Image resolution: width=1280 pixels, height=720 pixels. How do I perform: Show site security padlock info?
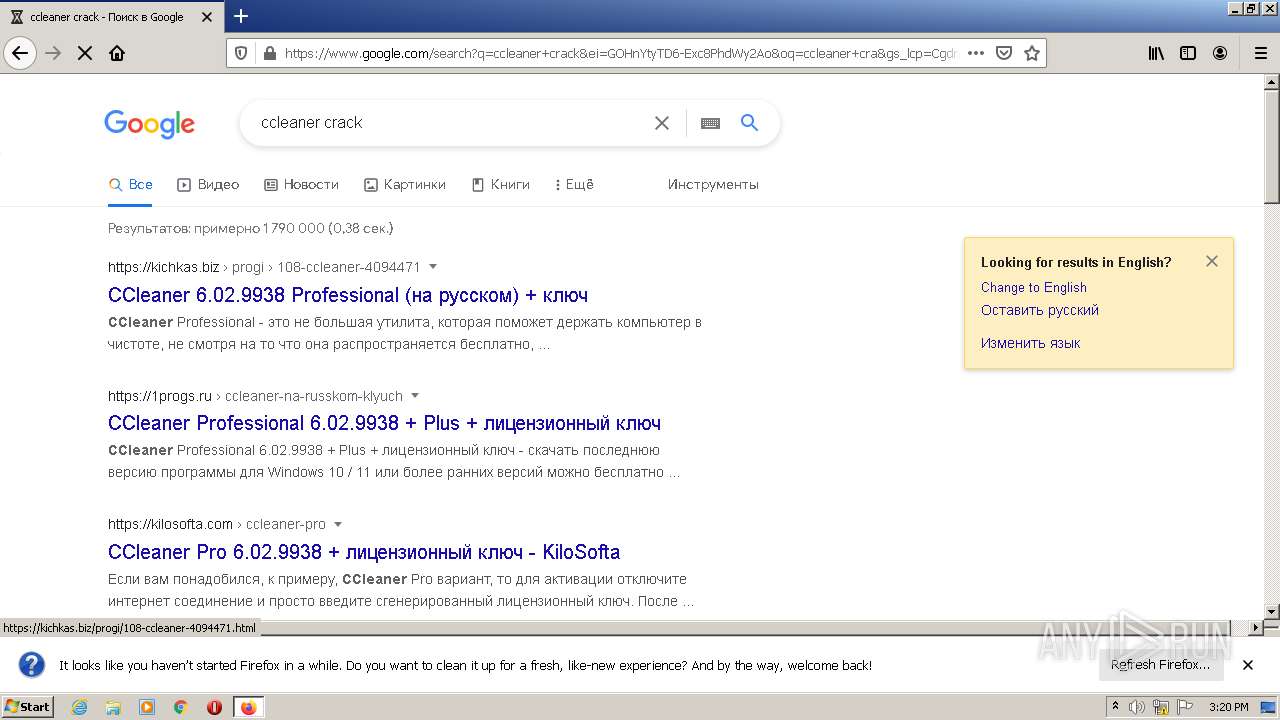(268, 53)
